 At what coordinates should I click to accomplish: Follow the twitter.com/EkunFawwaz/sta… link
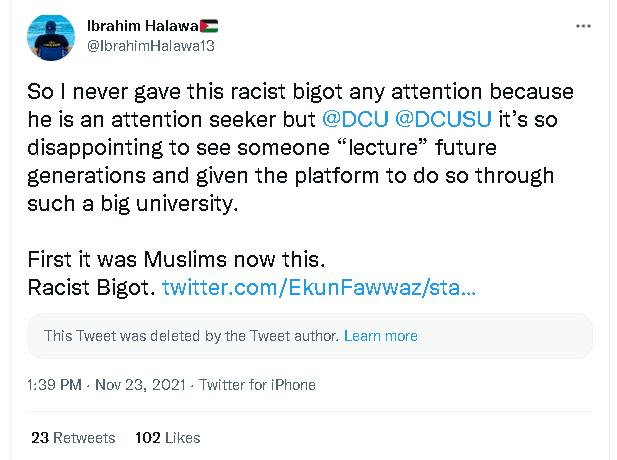point(319,288)
